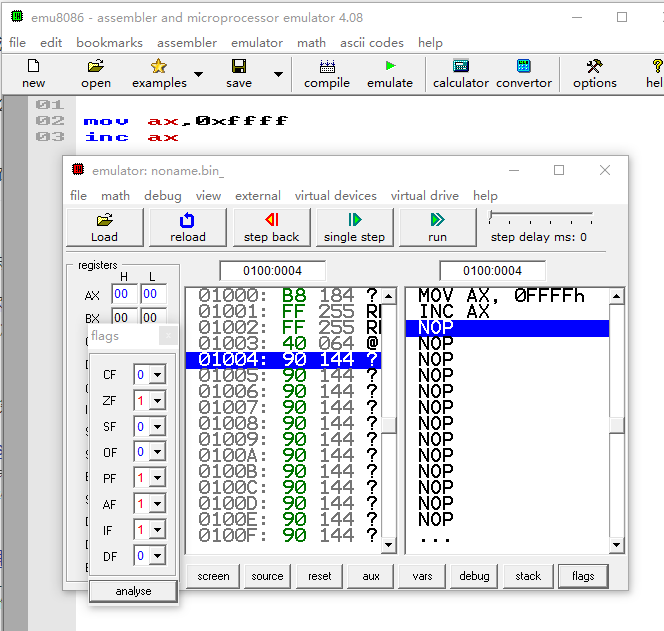Click the analyse button in flags panel

pos(133,591)
